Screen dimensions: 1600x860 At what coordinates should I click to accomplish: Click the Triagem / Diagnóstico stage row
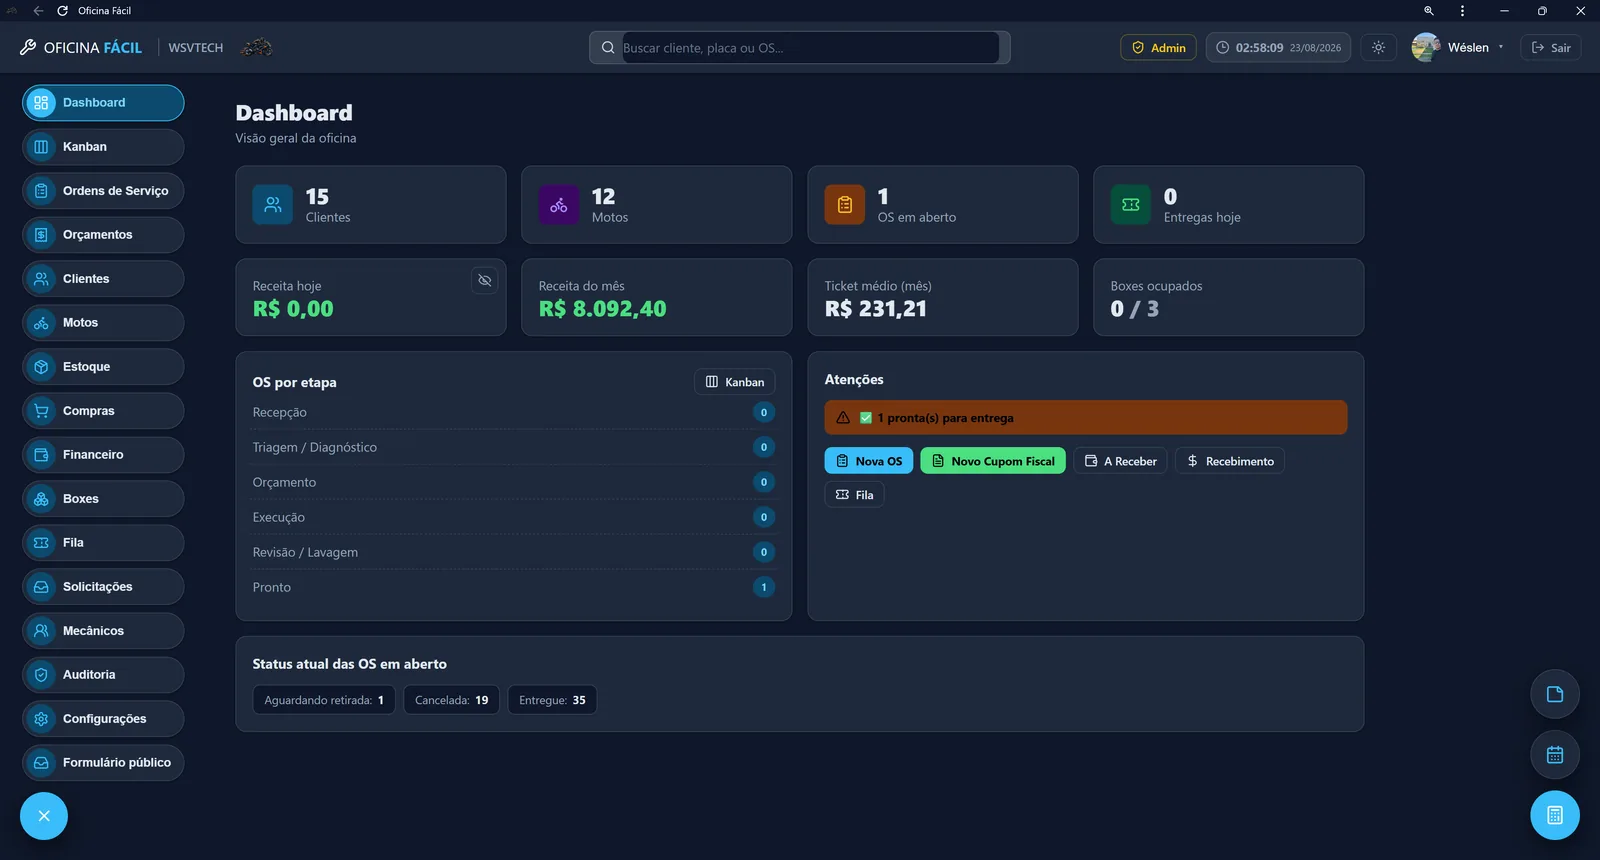coord(513,448)
